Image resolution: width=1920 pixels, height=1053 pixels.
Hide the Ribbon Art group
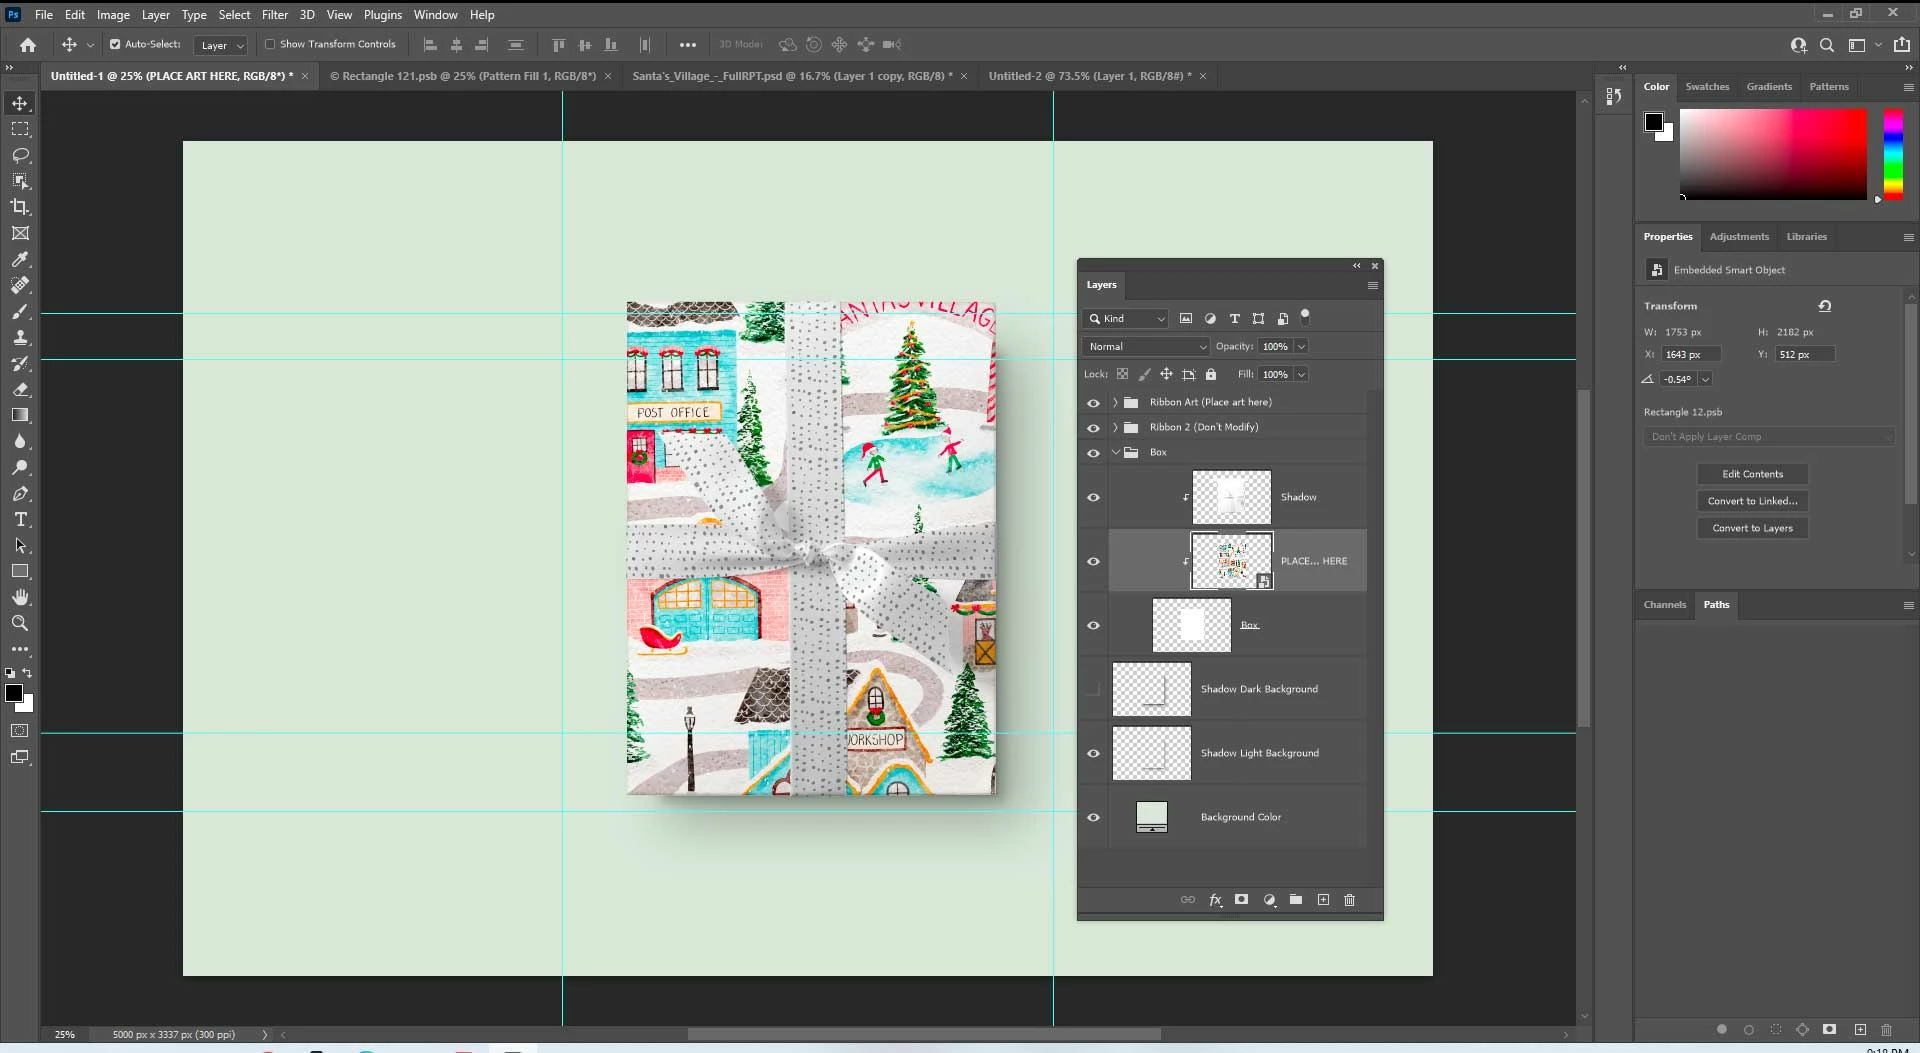tap(1093, 403)
